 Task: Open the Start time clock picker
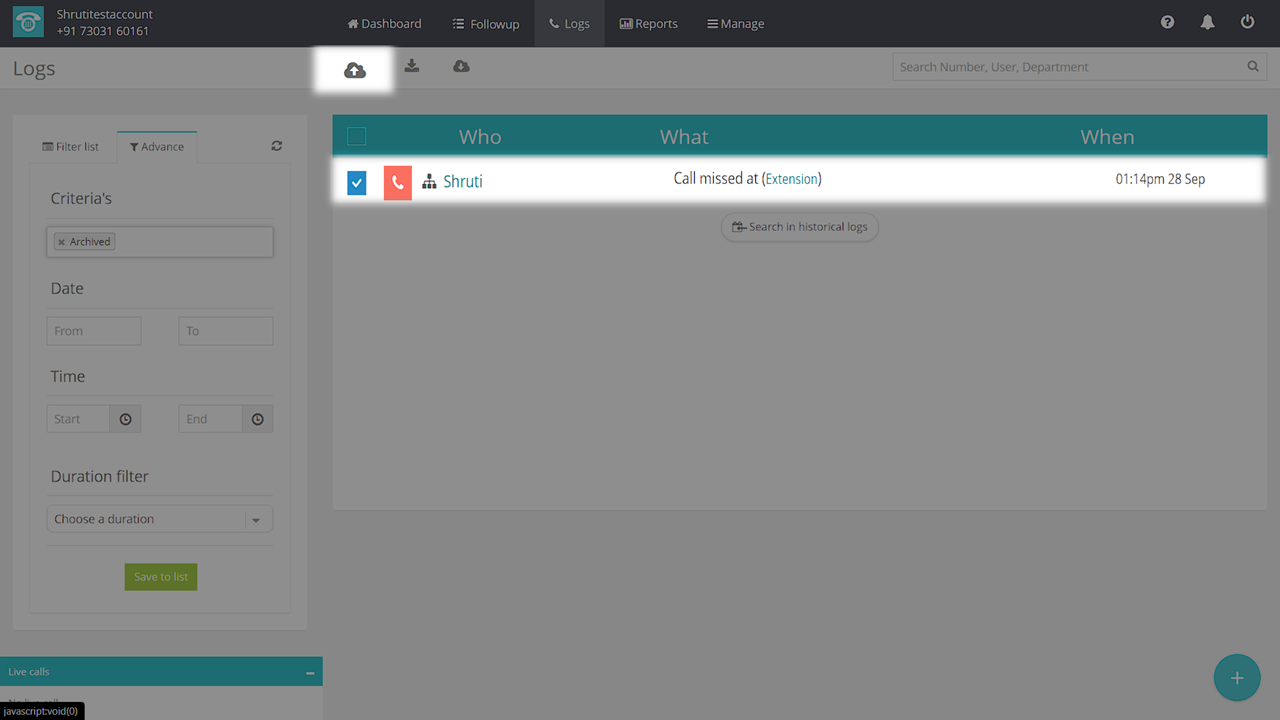125,419
